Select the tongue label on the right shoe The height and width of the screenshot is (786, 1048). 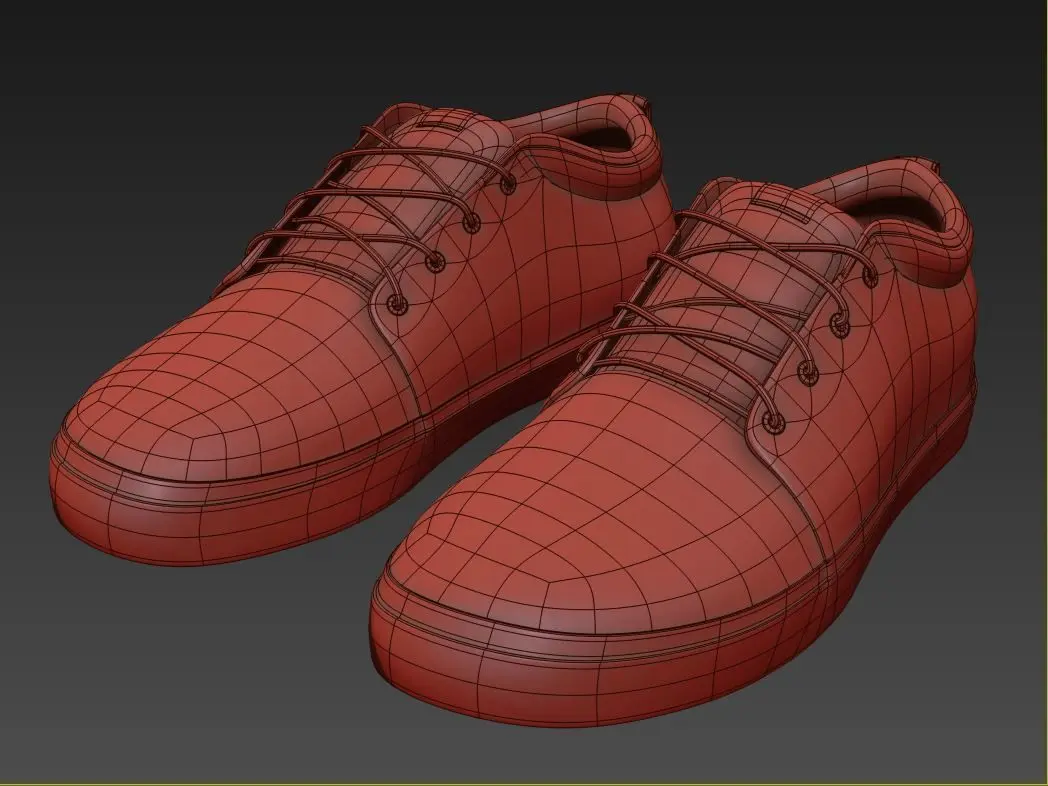pyautogui.click(x=782, y=201)
